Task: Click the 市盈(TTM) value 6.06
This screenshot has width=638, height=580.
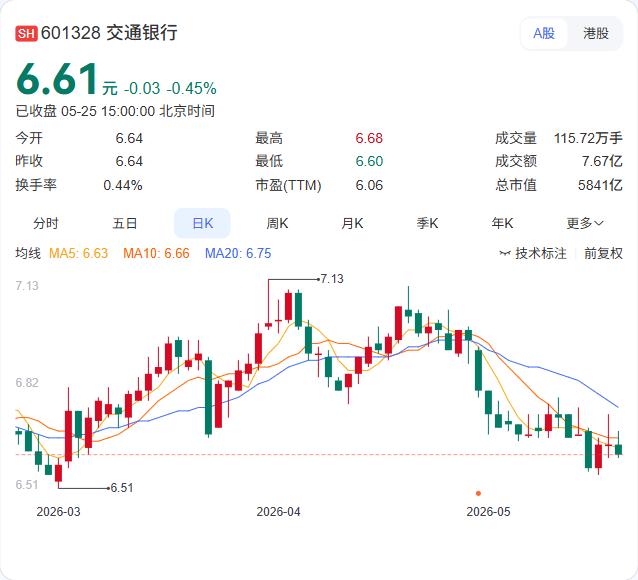Action: (369, 185)
